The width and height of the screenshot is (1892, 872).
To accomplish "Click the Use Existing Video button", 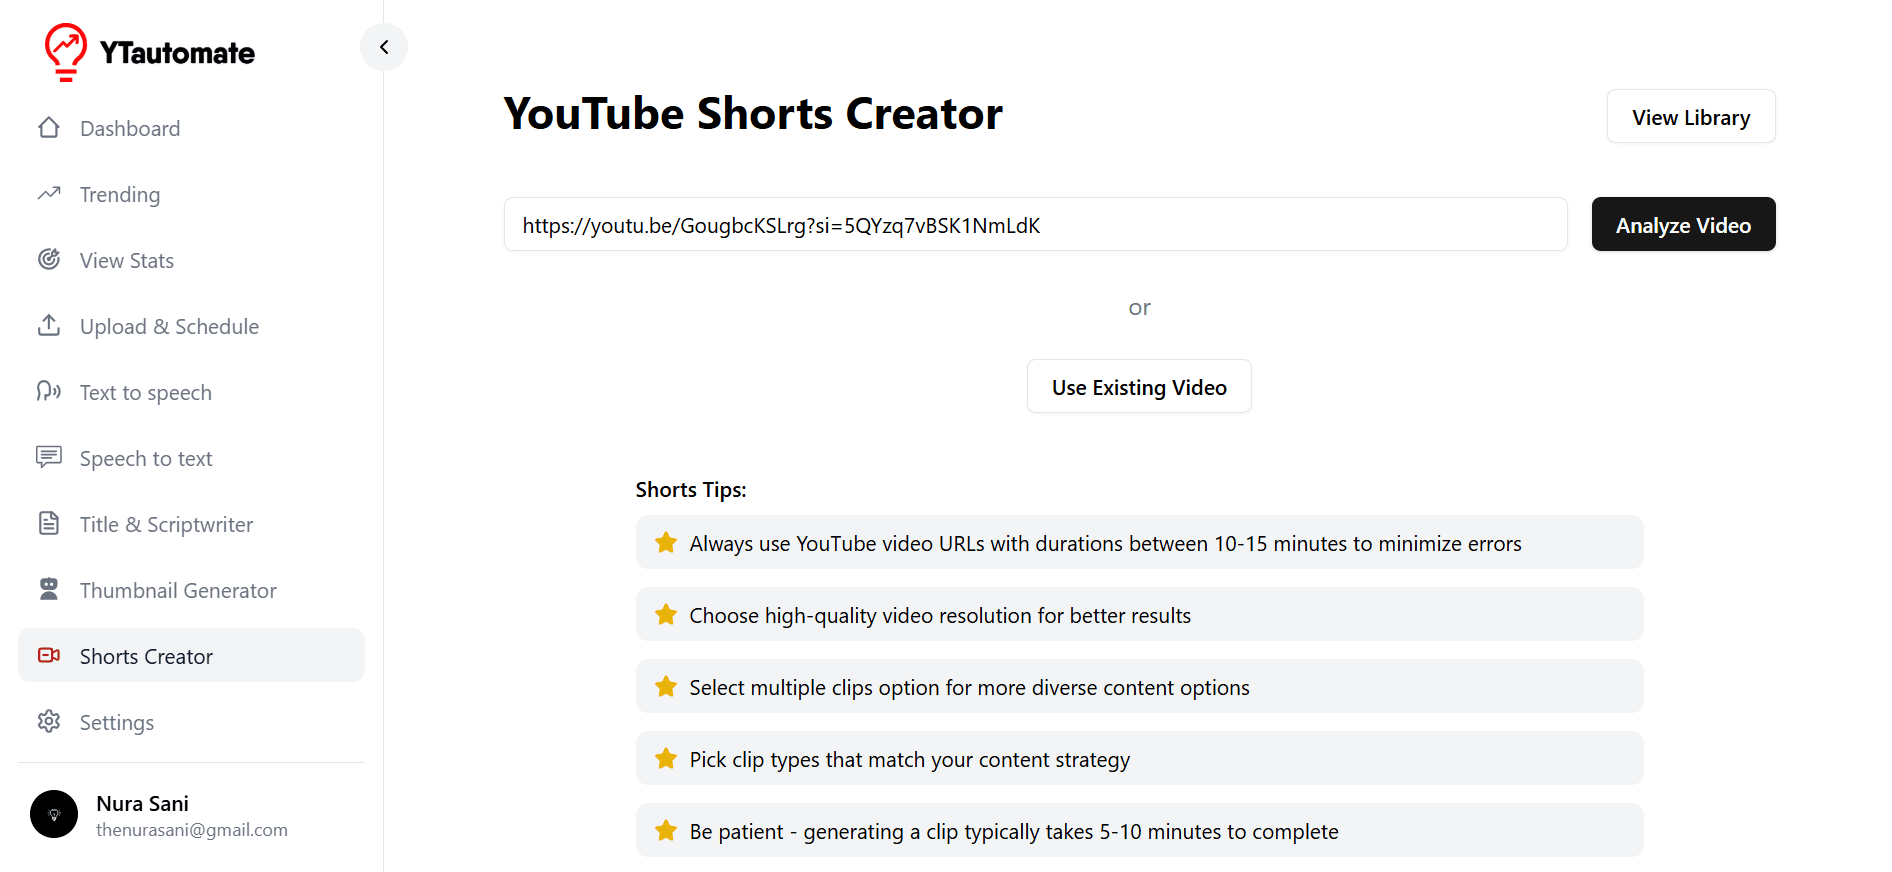I will (1139, 387).
